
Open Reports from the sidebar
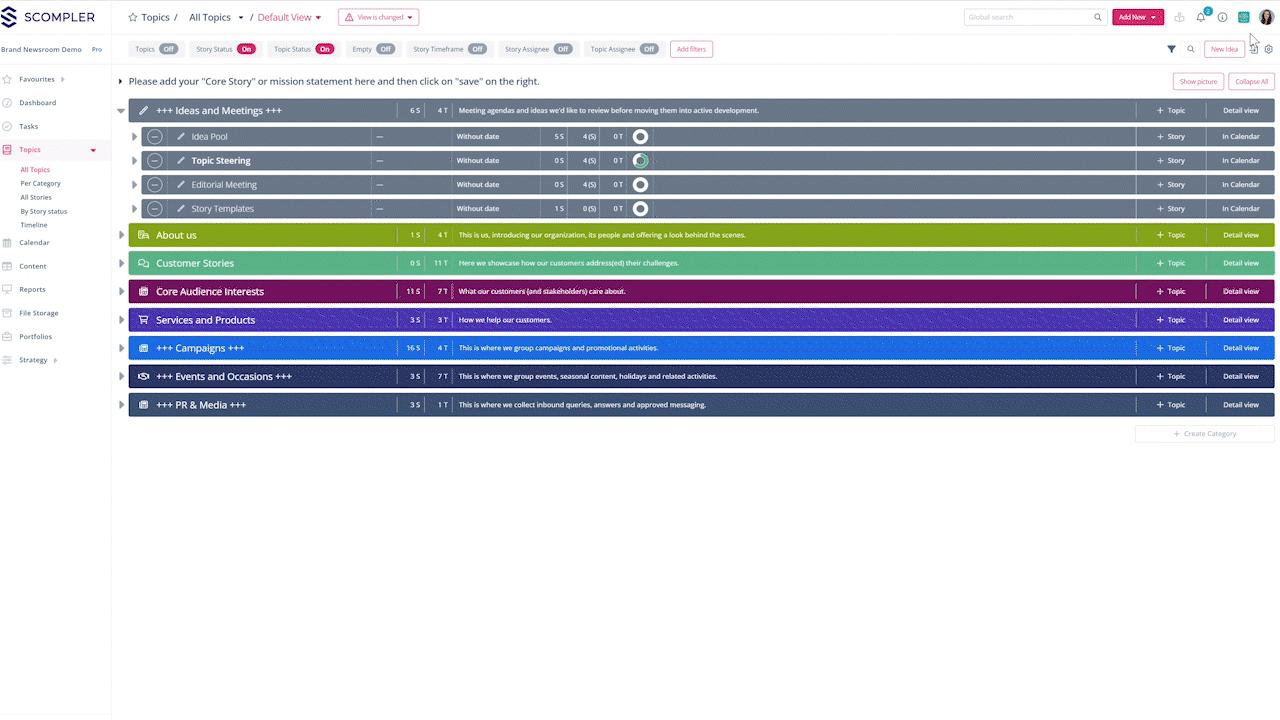(32, 290)
